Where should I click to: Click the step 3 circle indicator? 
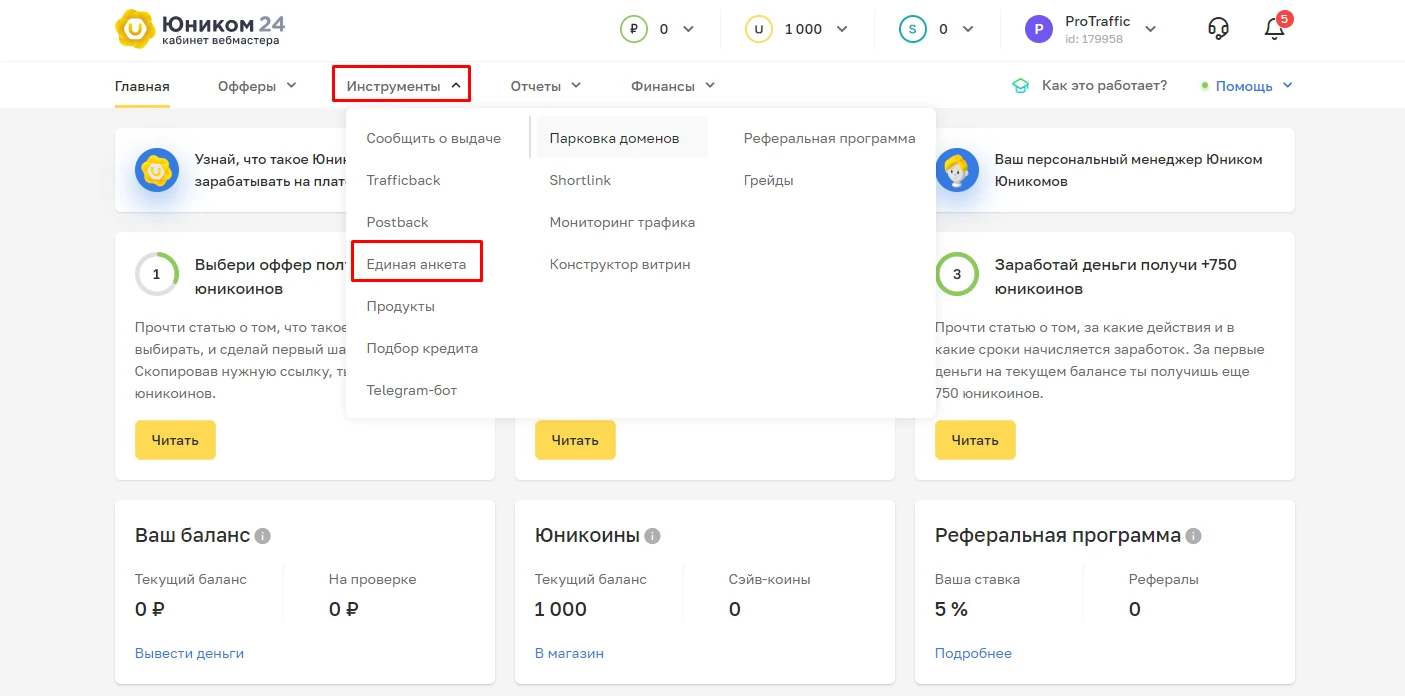pos(957,274)
